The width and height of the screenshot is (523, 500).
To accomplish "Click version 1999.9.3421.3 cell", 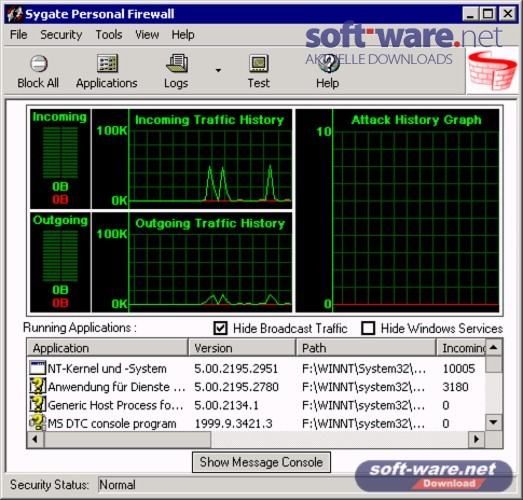I will pos(233,423).
